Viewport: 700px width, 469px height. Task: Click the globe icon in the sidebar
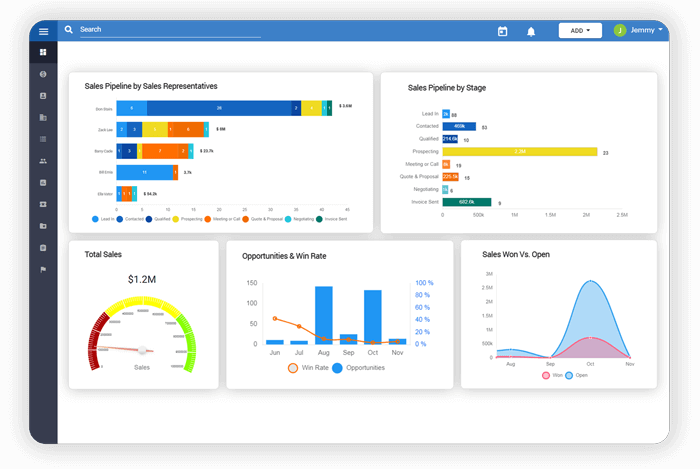click(43, 75)
